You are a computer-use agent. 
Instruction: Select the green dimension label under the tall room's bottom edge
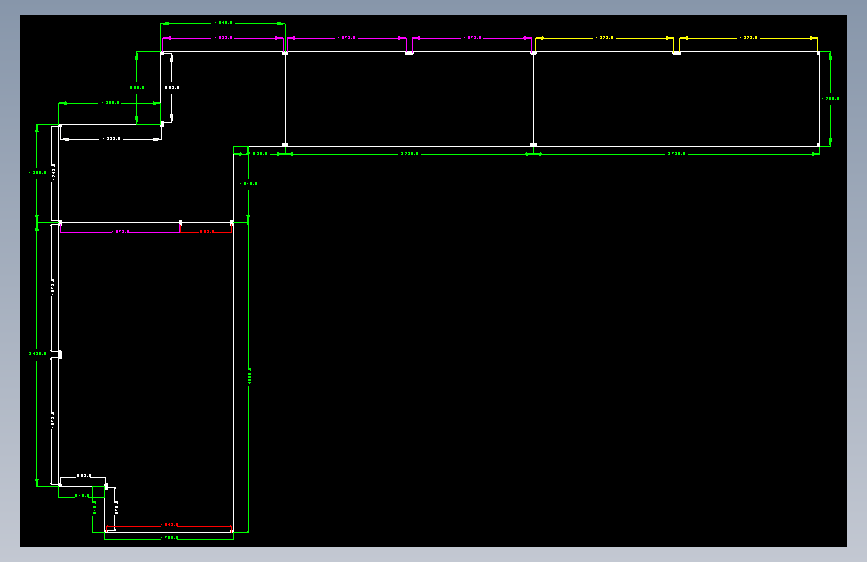(x=170, y=538)
